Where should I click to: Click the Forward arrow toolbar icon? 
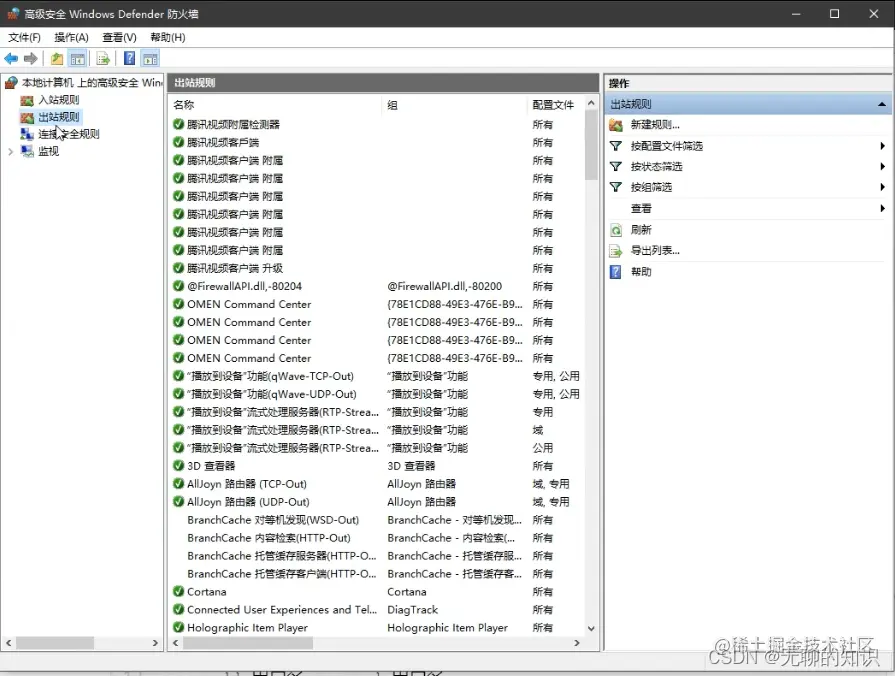[31, 58]
